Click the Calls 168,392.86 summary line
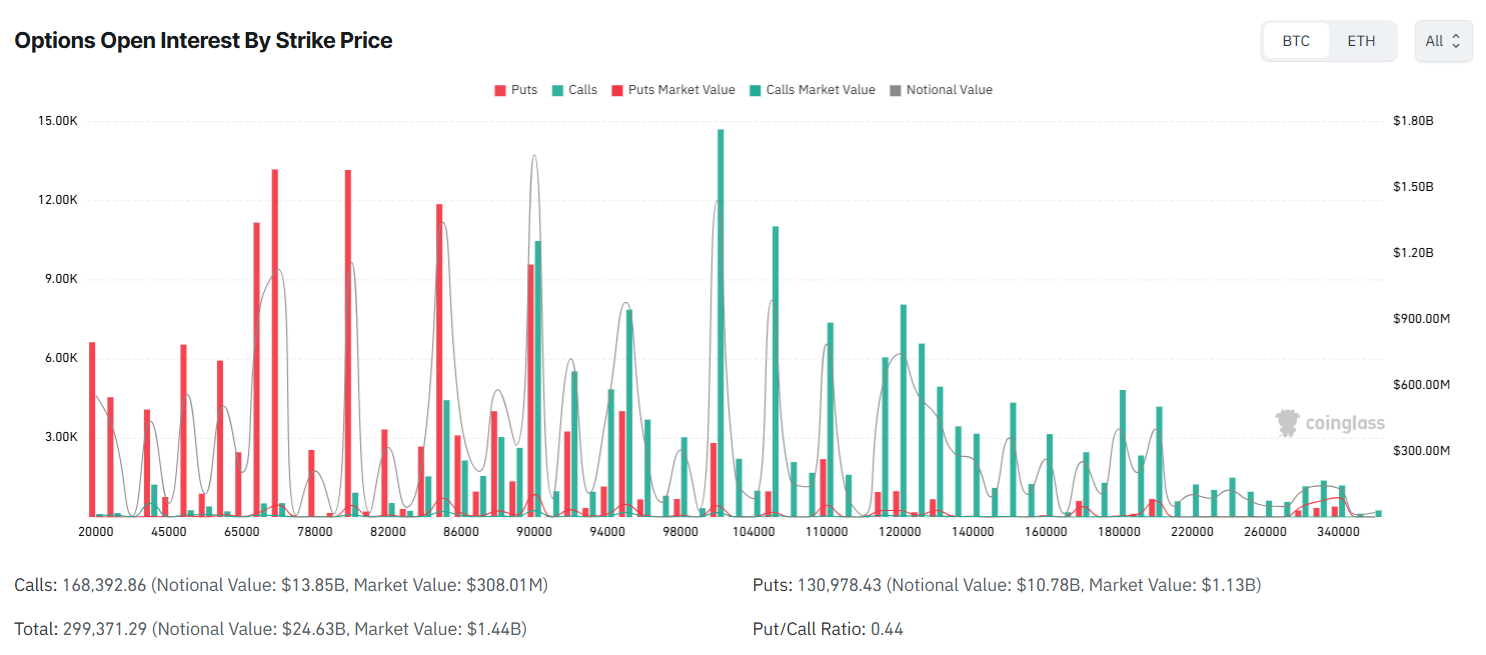1486x655 pixels. [x=280, y=584]
